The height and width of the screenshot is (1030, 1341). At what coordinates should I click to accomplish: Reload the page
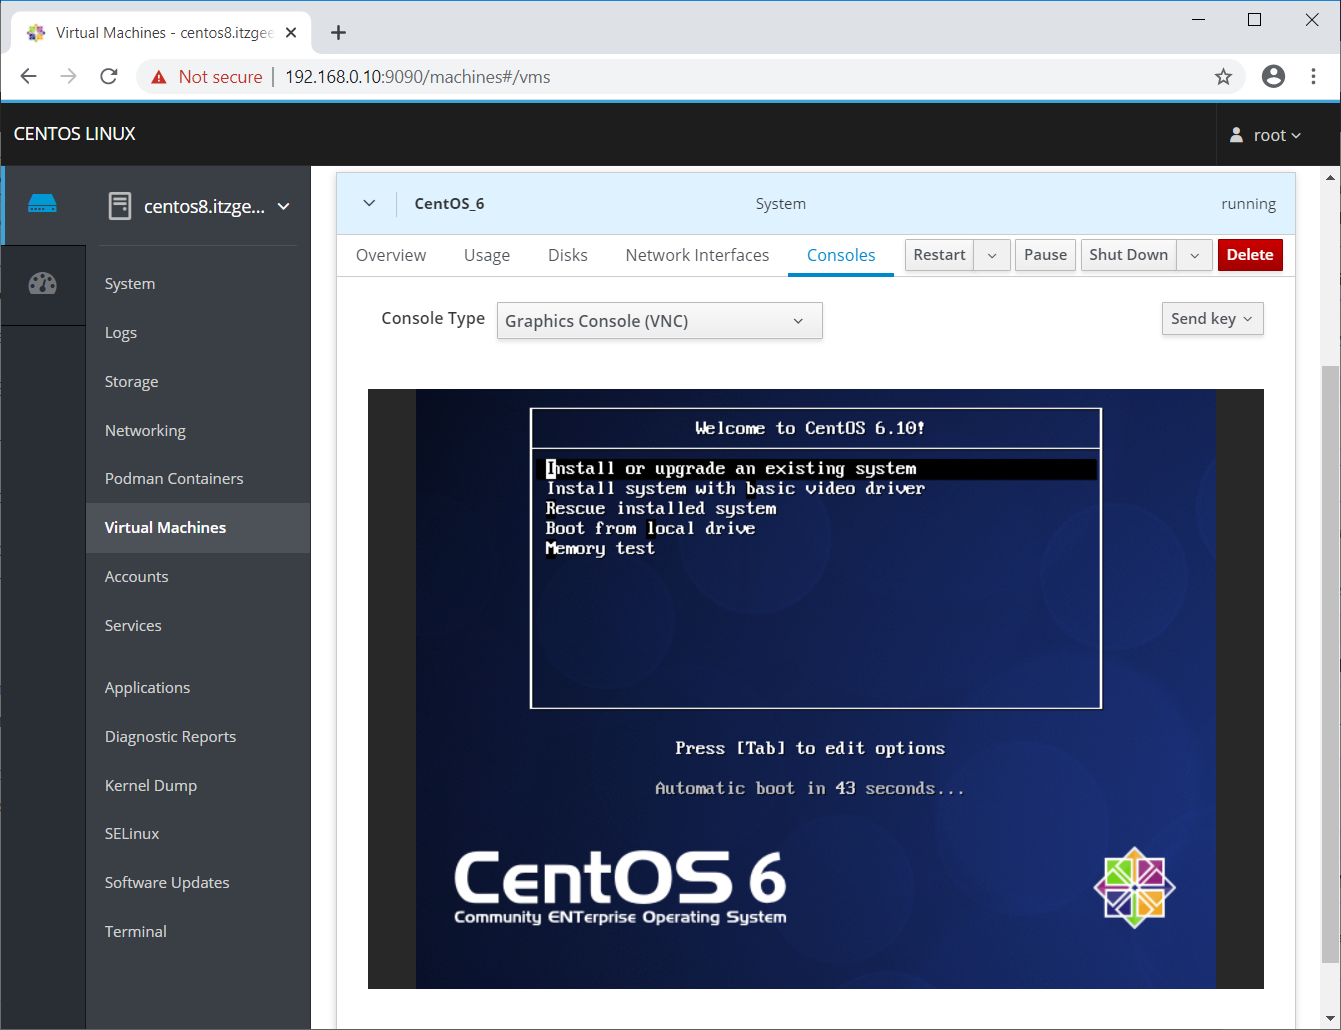point(109,77)
